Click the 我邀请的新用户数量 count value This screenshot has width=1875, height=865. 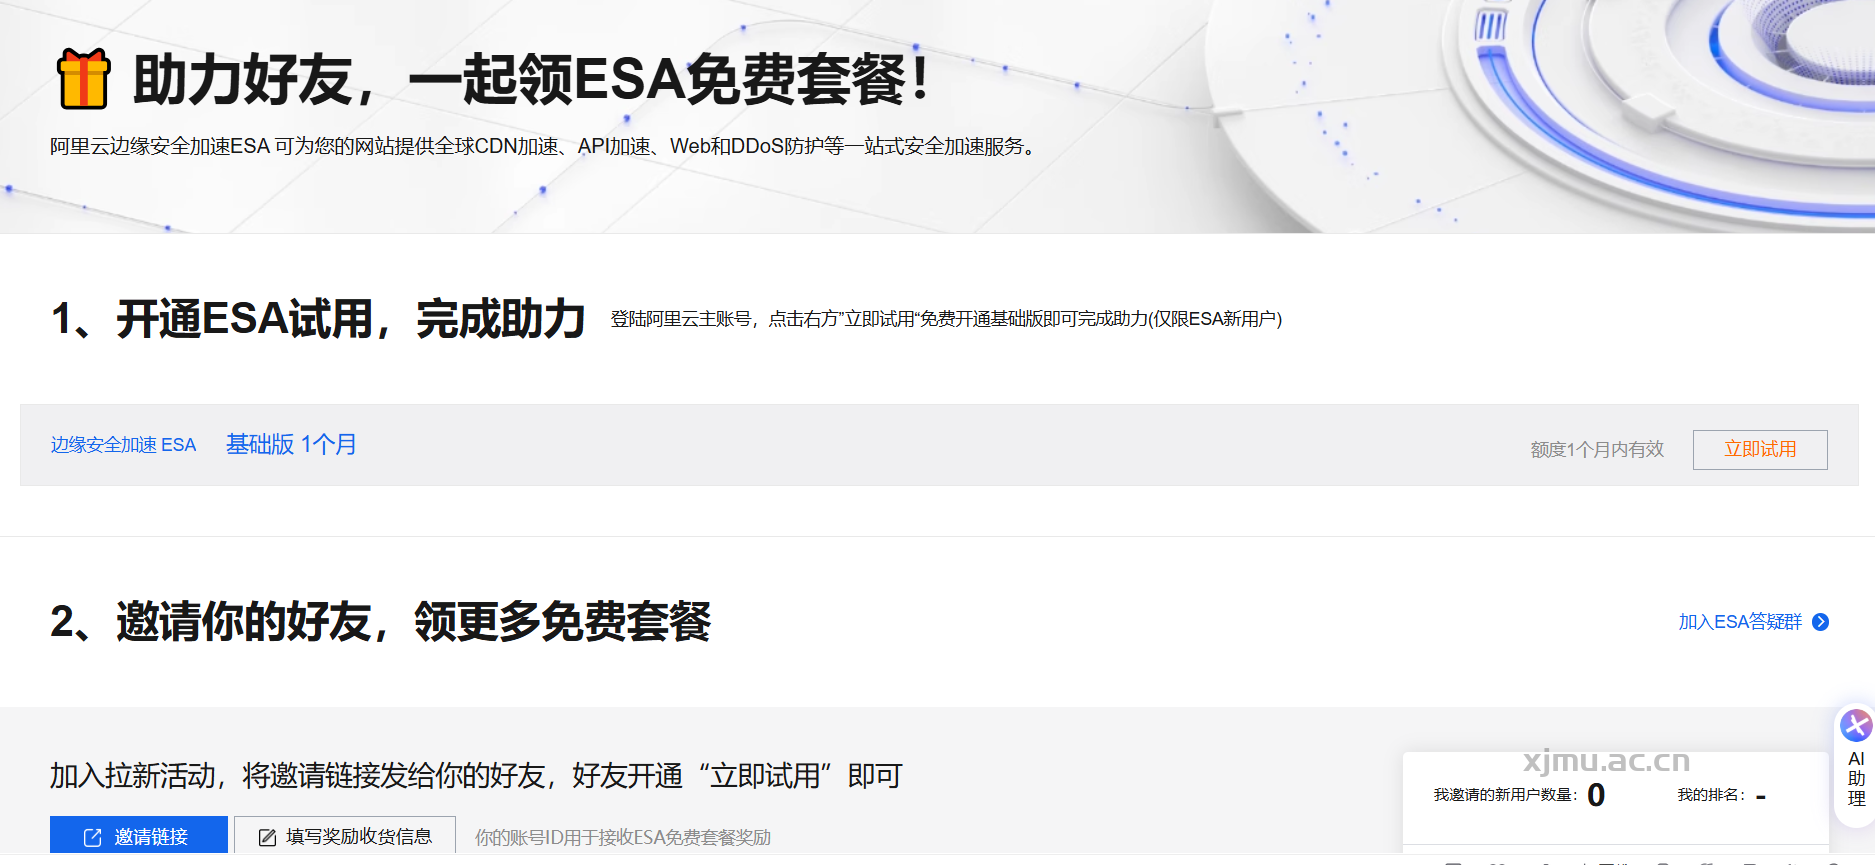(1596, 795)
